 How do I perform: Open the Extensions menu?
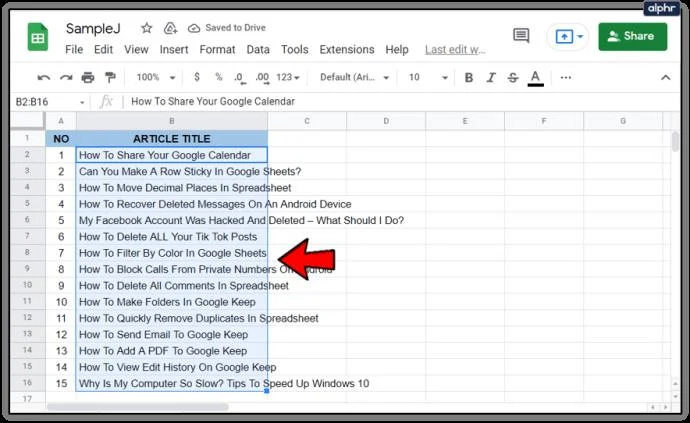coord(346,49)
